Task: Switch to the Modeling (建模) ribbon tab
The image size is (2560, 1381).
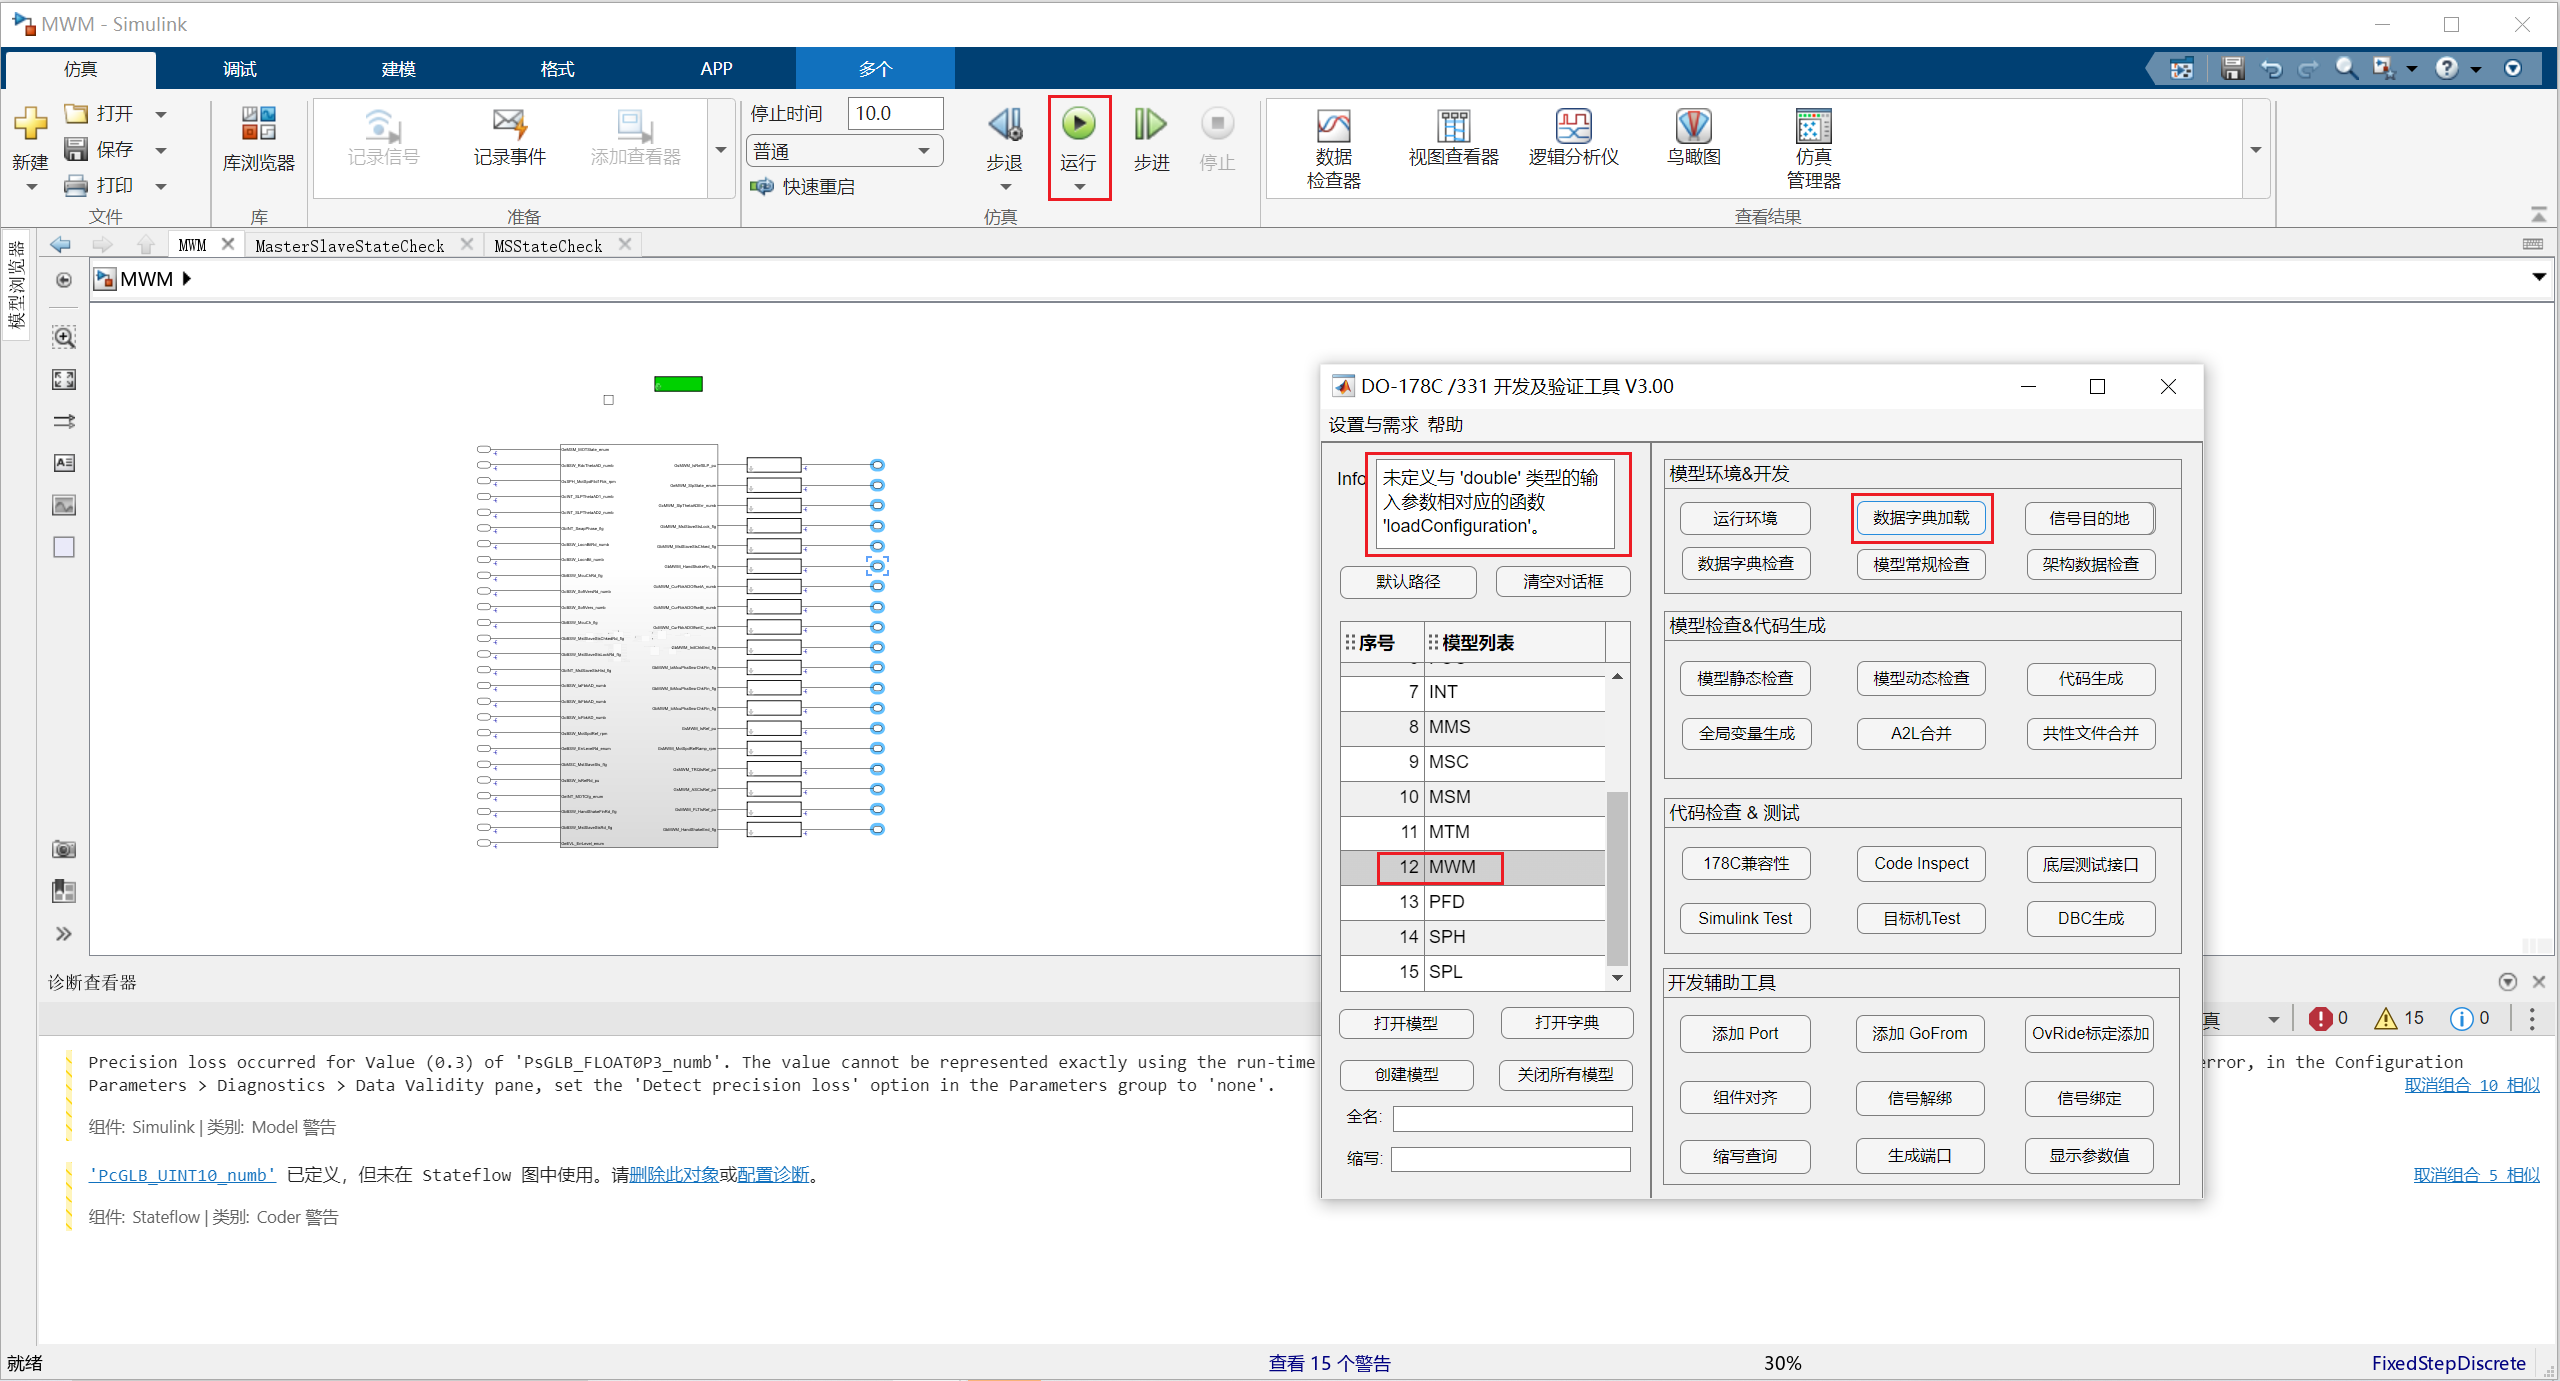Action: [x=398, y=69]
